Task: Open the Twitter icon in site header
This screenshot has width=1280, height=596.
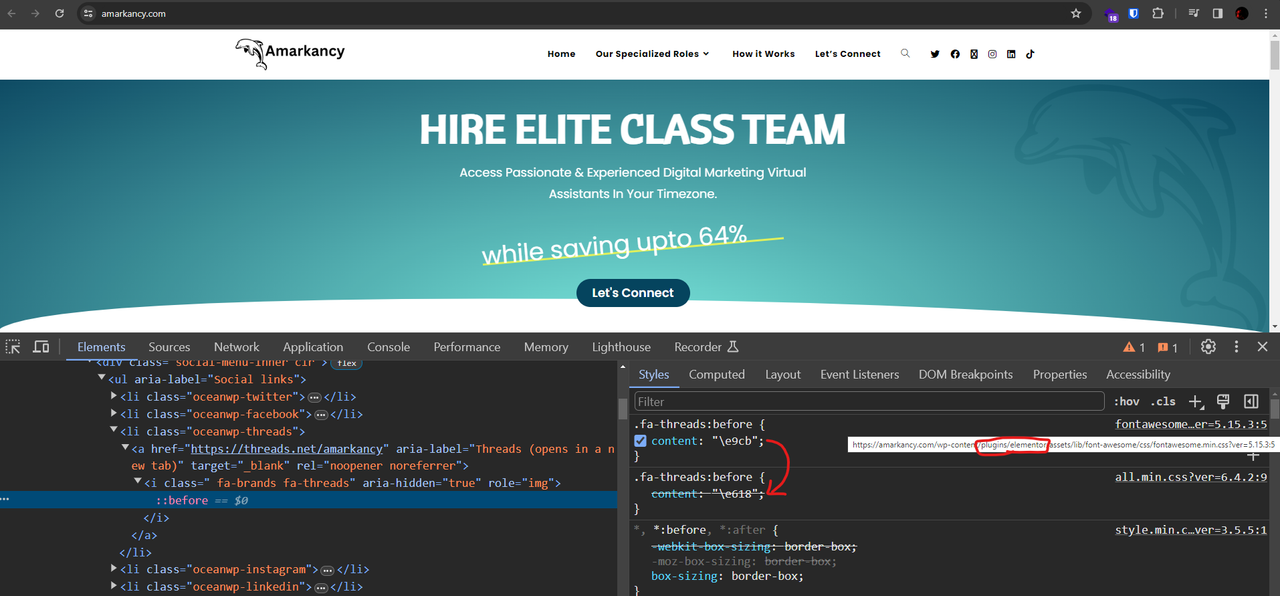Action: 935,54
